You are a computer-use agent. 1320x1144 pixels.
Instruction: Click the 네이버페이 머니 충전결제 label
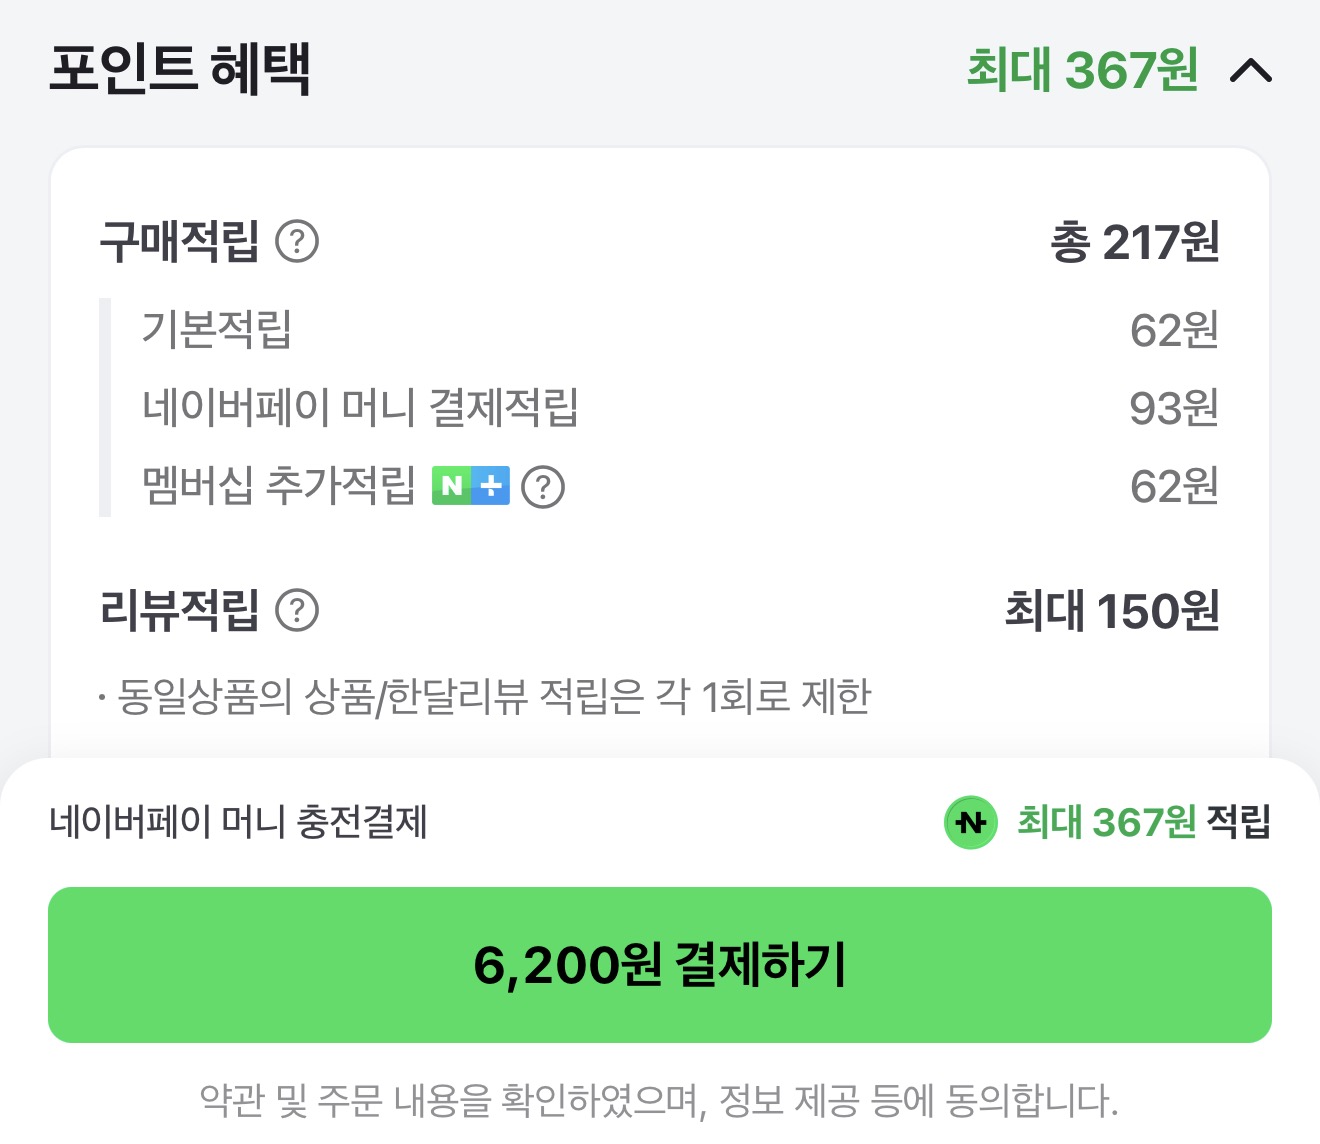[238, 822]
